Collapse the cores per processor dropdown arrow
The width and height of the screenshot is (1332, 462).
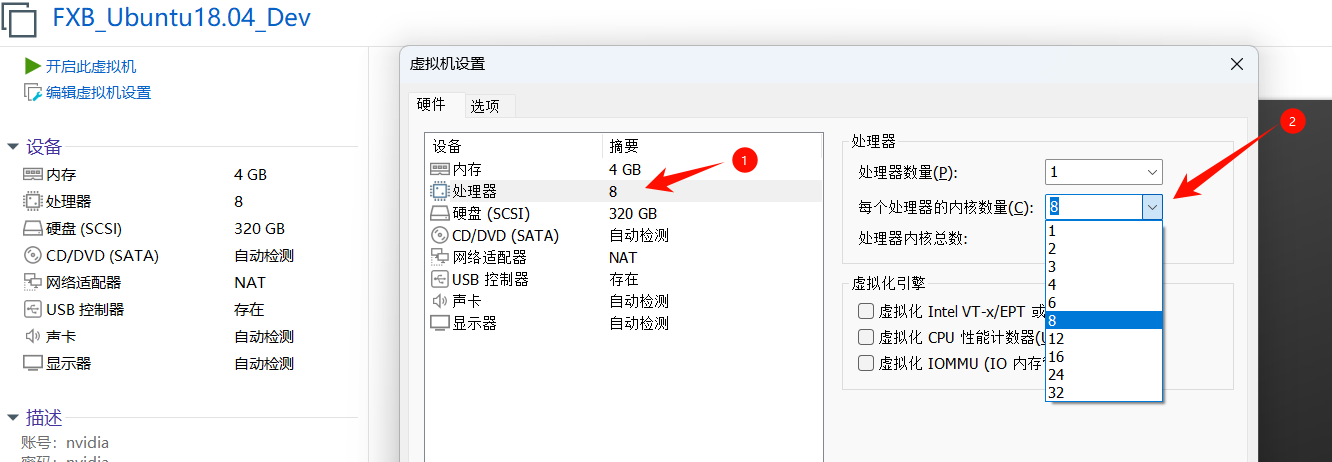pyautogui.click(x=1152, y=207)
